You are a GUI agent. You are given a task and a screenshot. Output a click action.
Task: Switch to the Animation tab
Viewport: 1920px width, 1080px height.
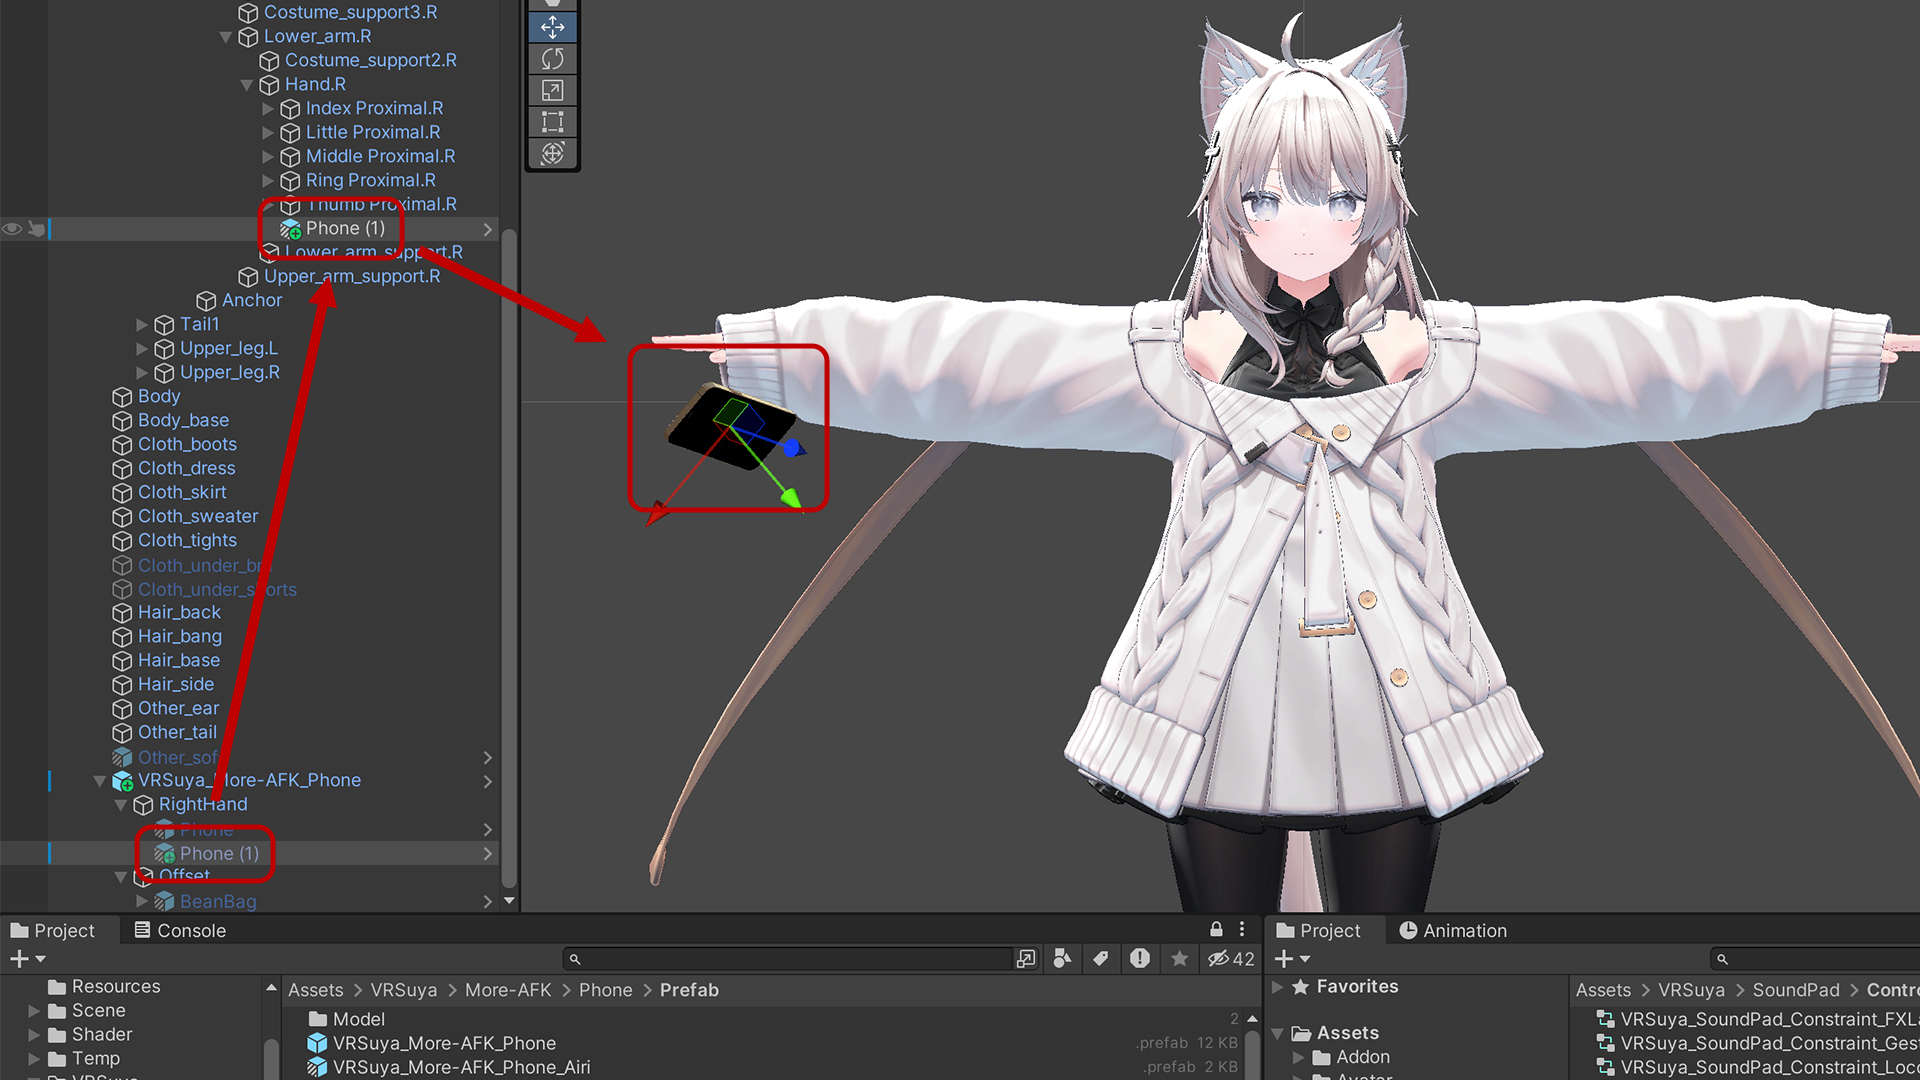click(x=1453, y=930)
